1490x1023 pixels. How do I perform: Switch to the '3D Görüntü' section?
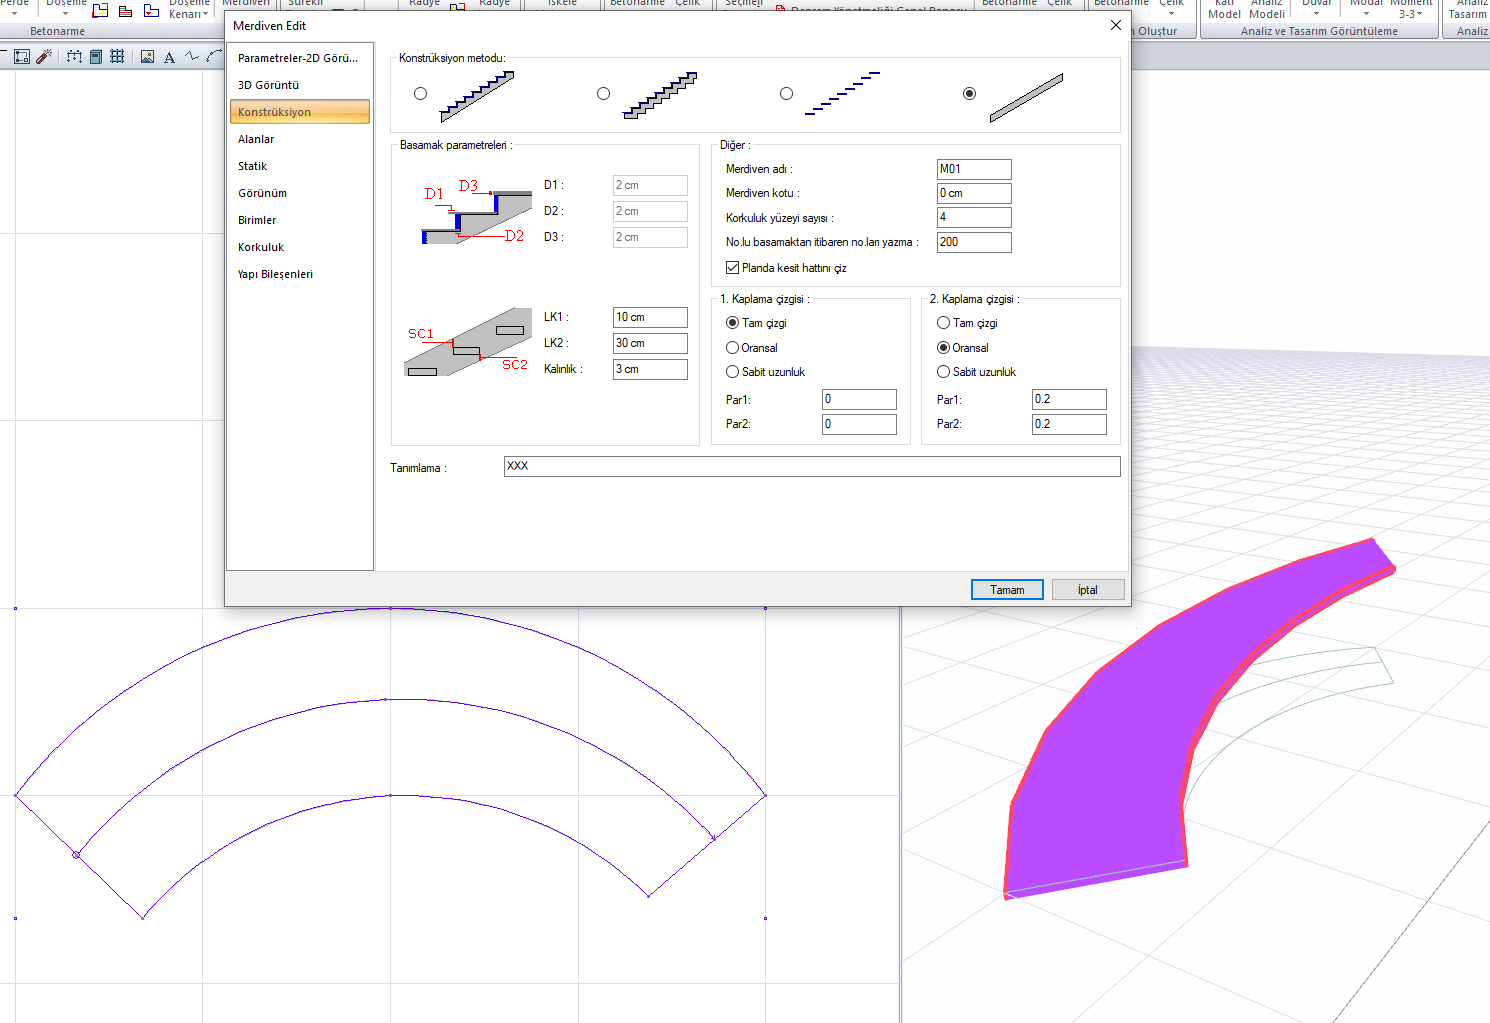point(268,85)
